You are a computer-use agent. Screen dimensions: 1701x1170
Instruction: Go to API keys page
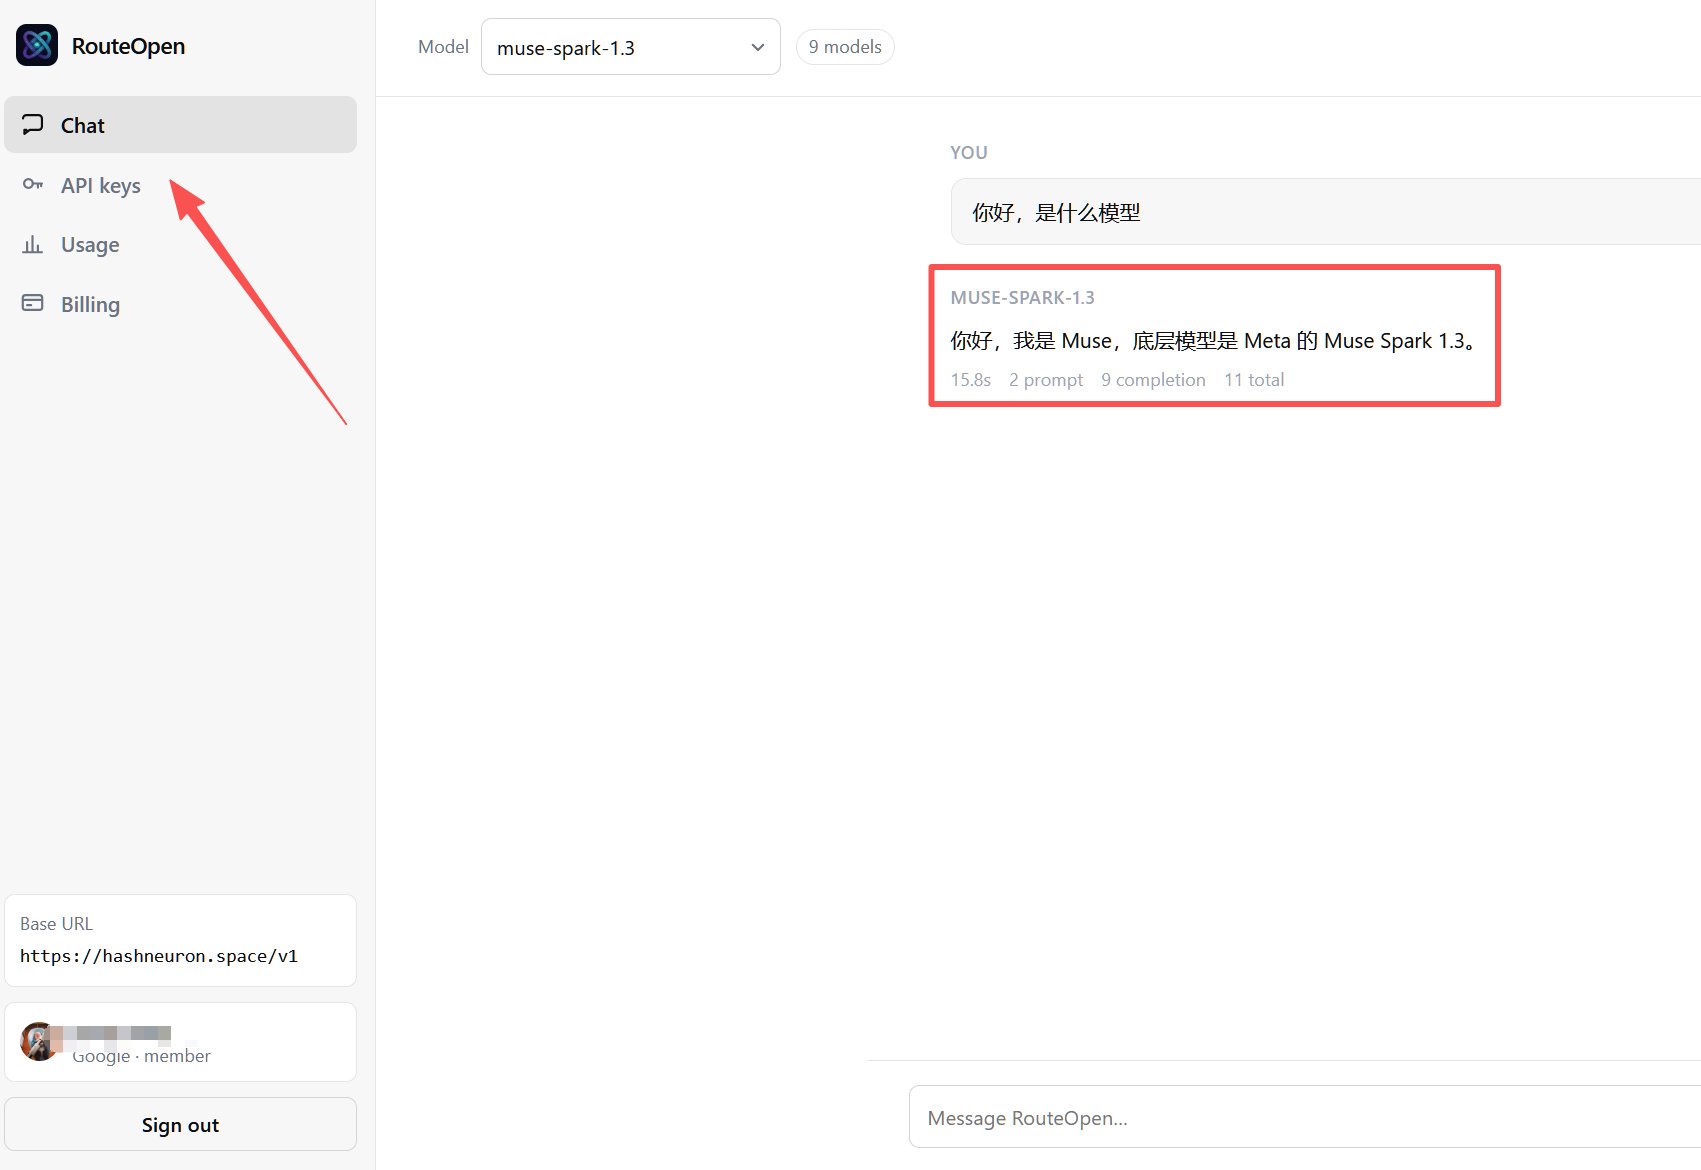click(x=180, y=185)
